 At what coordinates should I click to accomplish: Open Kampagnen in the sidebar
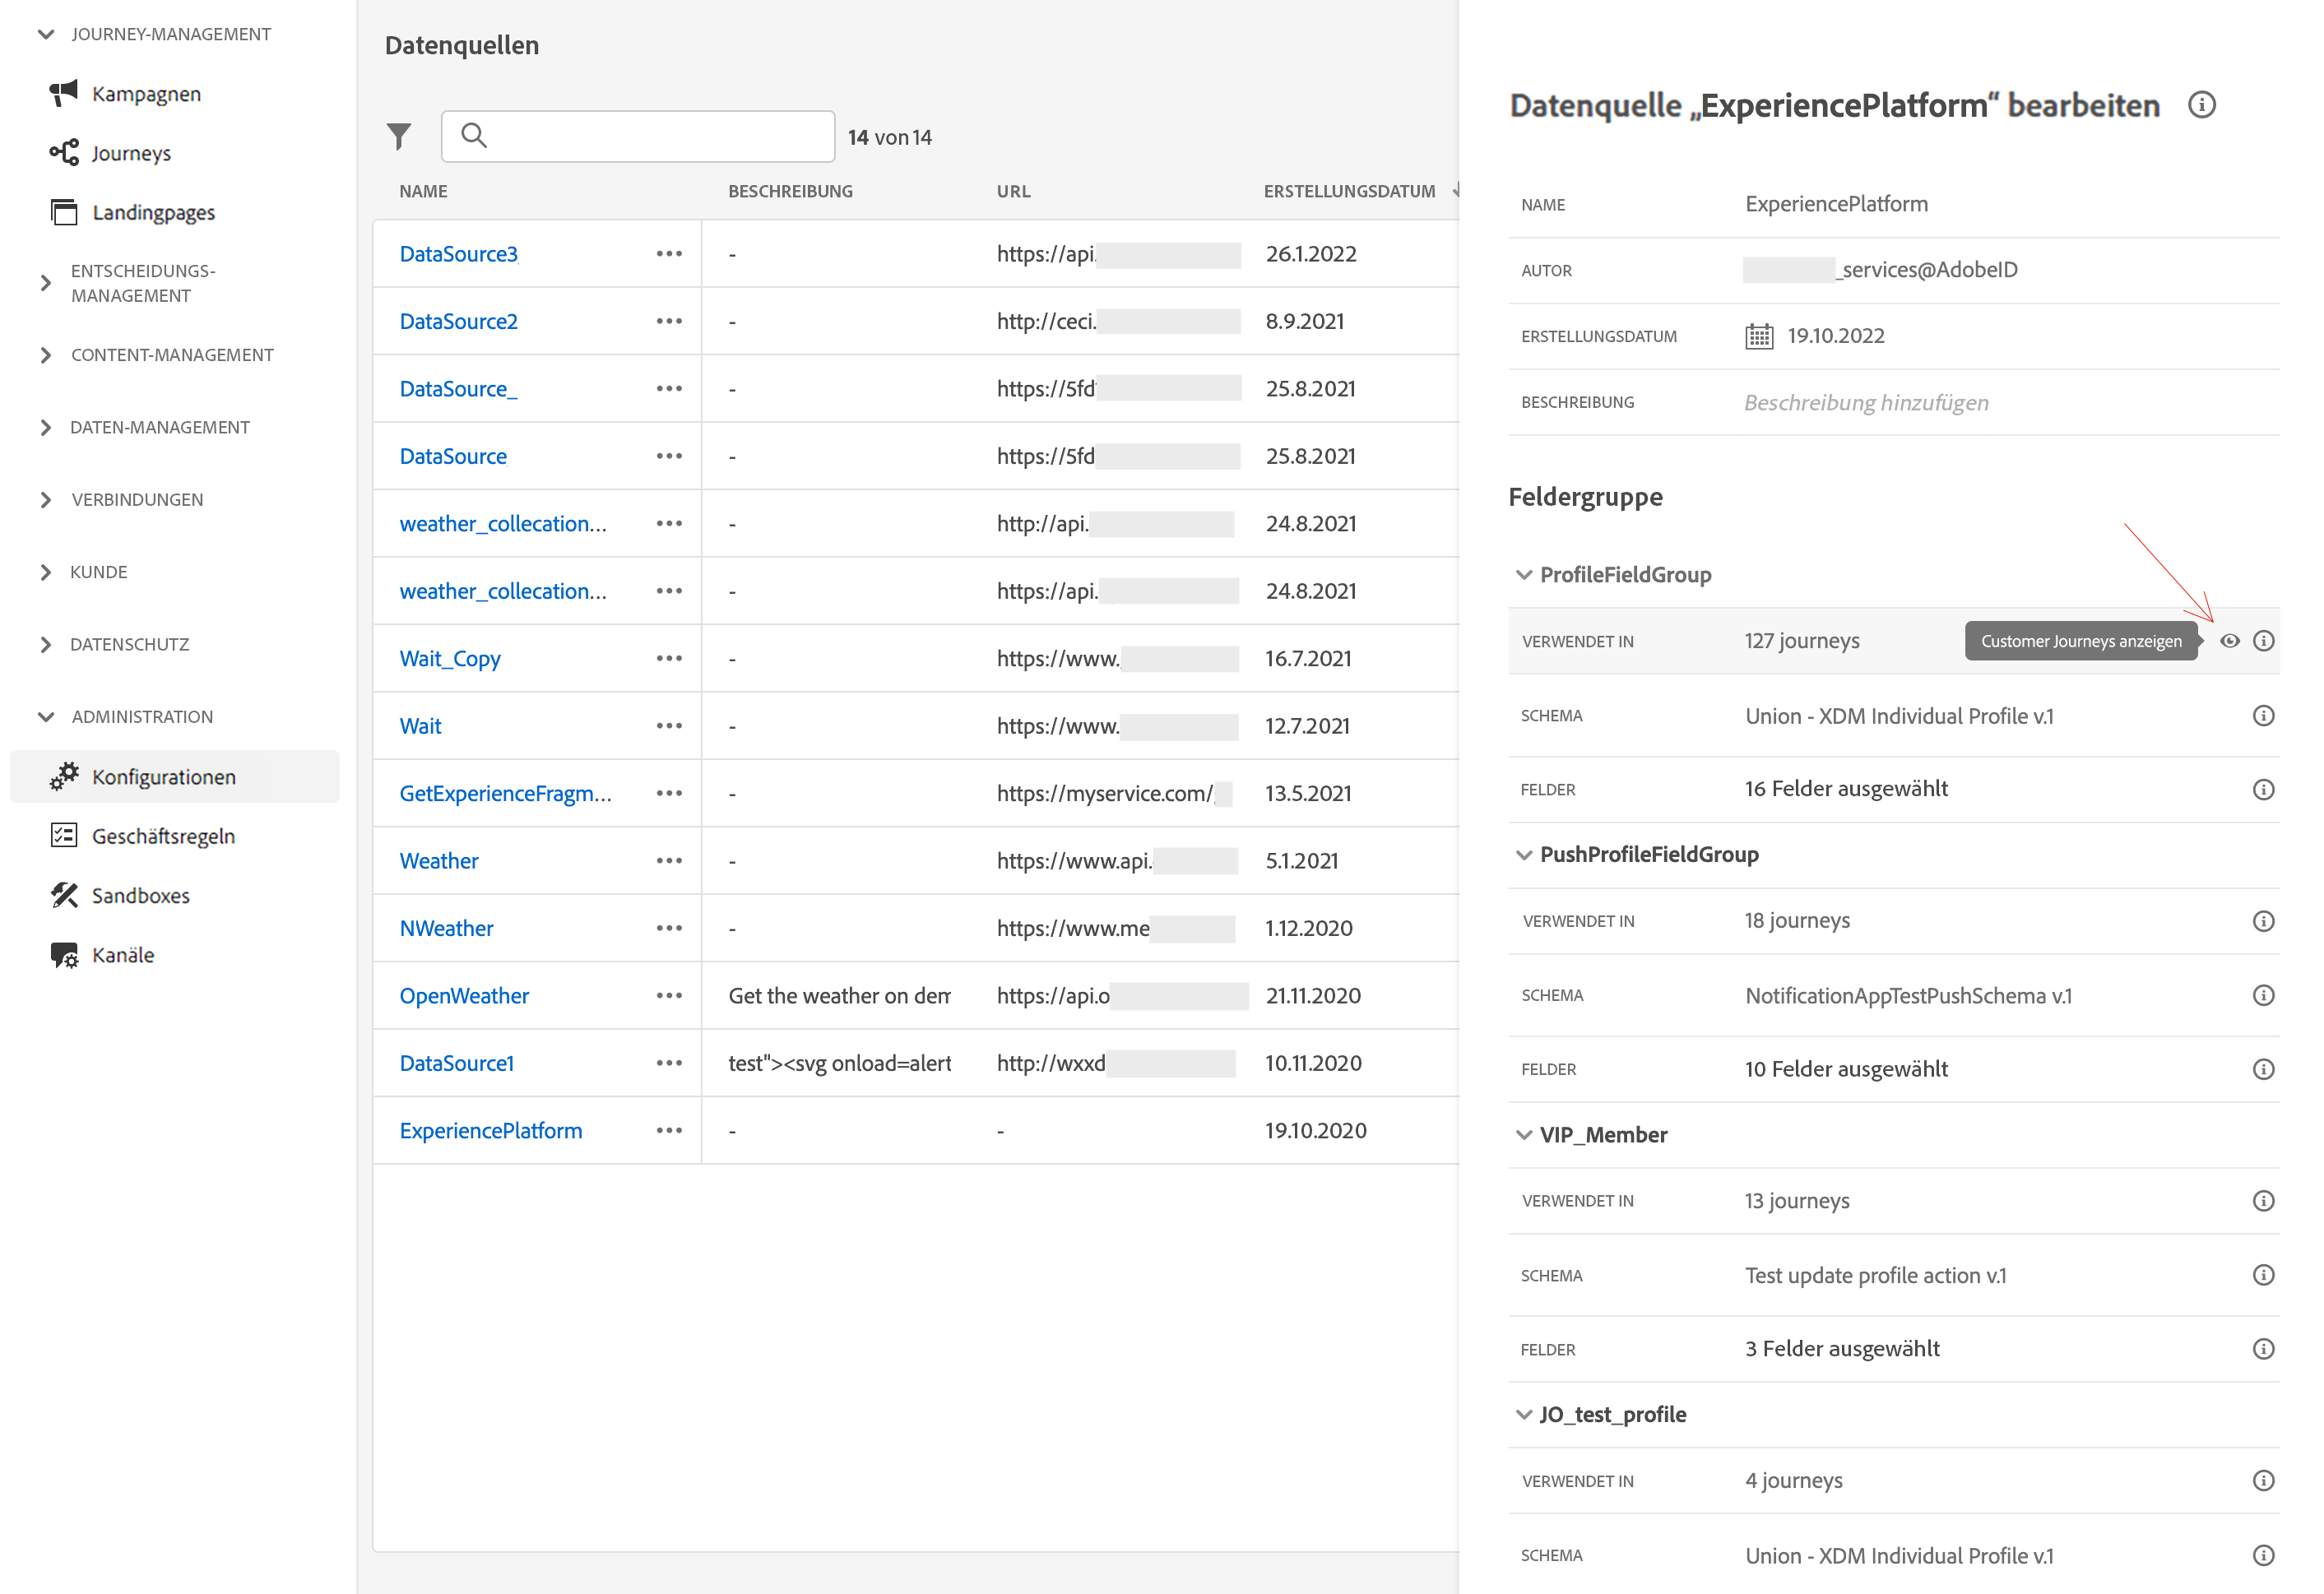click(146, 94)
